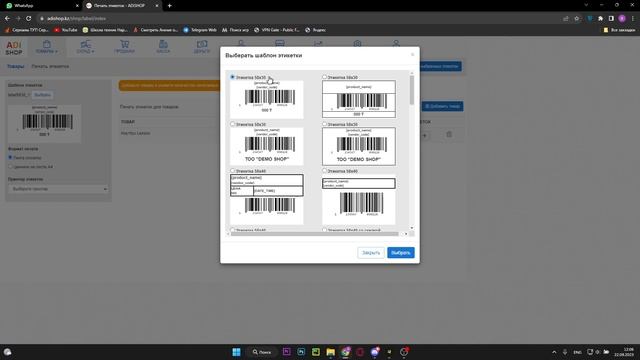Open the Яндекс bookmark
Viewport: 640px width, 360px height.
[316, 30]
